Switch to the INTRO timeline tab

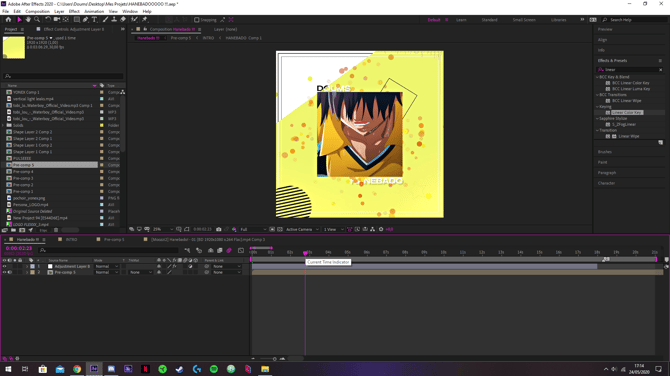click(71, 240)
